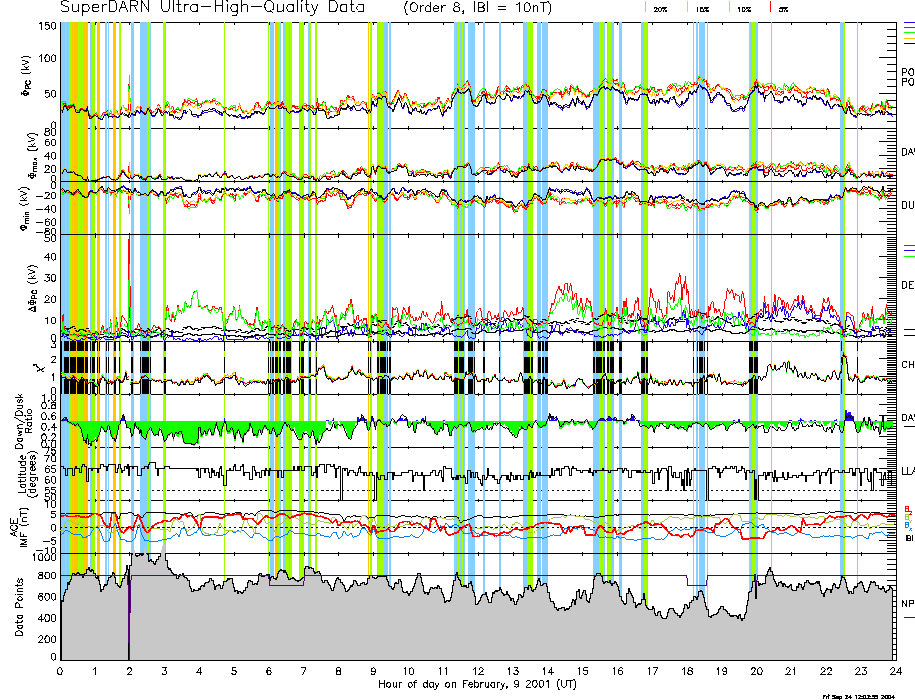Screen dimensions: 915x700
Task: Click the light blue 20% legend marker
Action: click(647, 7)
